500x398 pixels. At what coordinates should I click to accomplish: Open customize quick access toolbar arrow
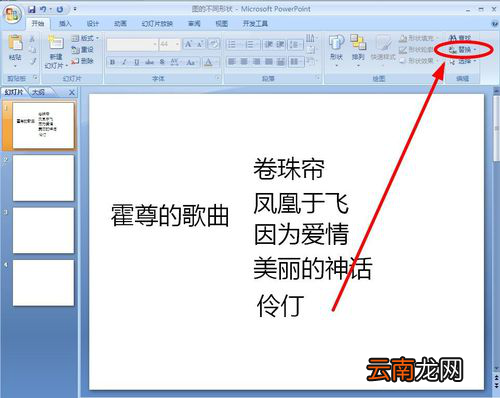(75, 9)
